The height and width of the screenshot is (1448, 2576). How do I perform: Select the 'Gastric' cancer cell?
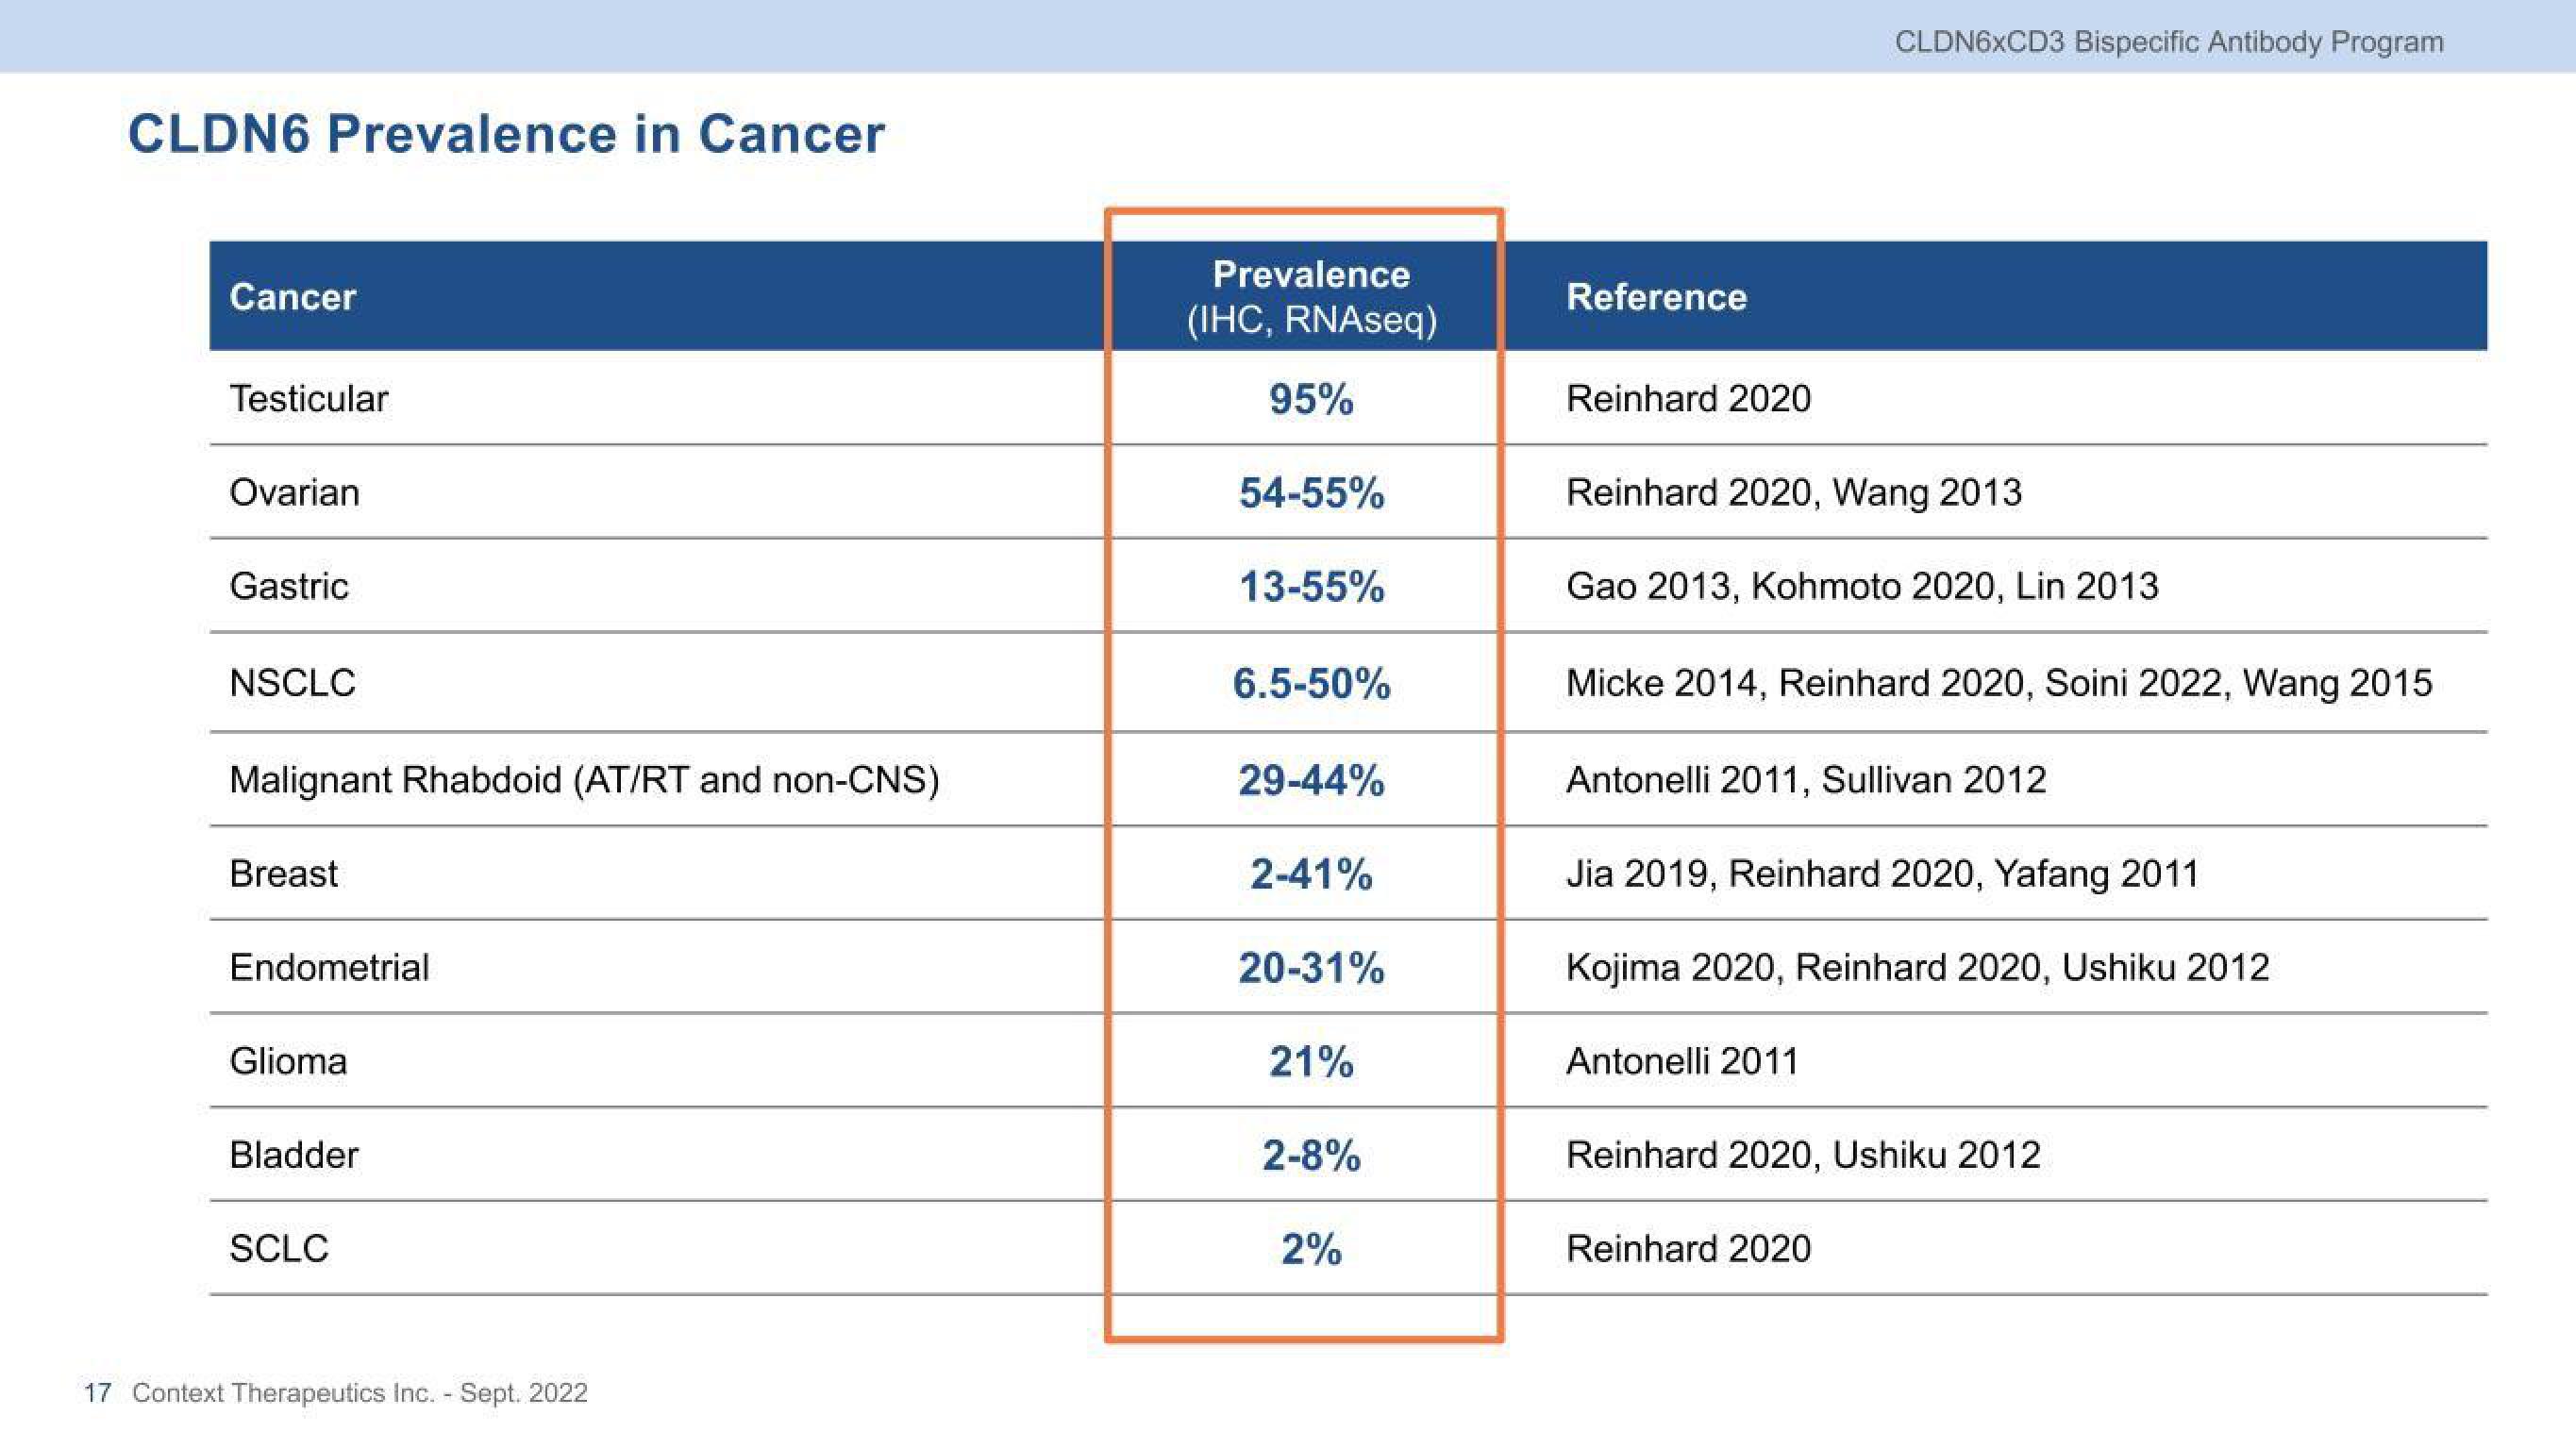pos(289,586)
